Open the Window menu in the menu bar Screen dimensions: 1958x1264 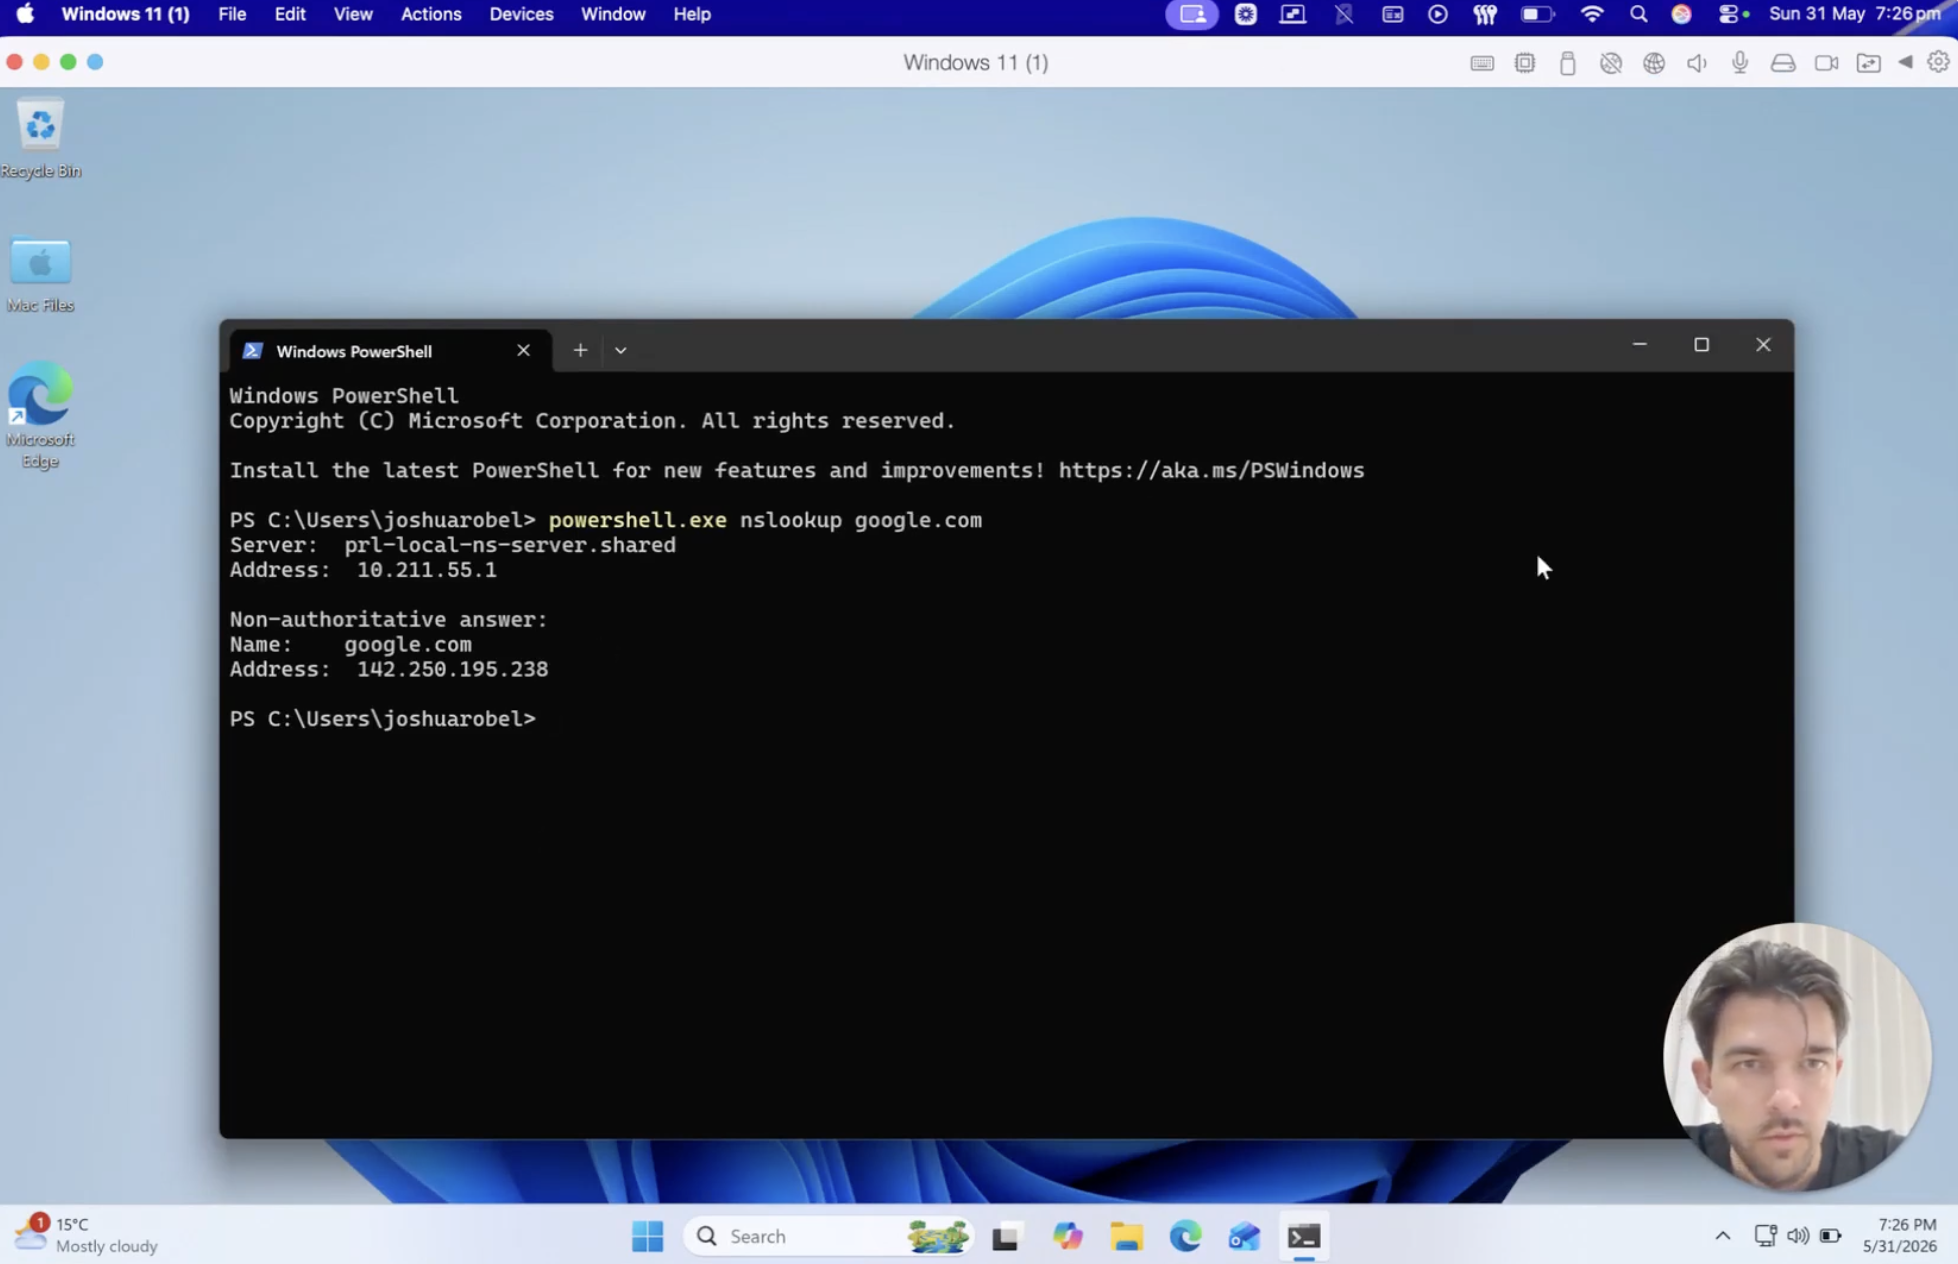[613, 14]
